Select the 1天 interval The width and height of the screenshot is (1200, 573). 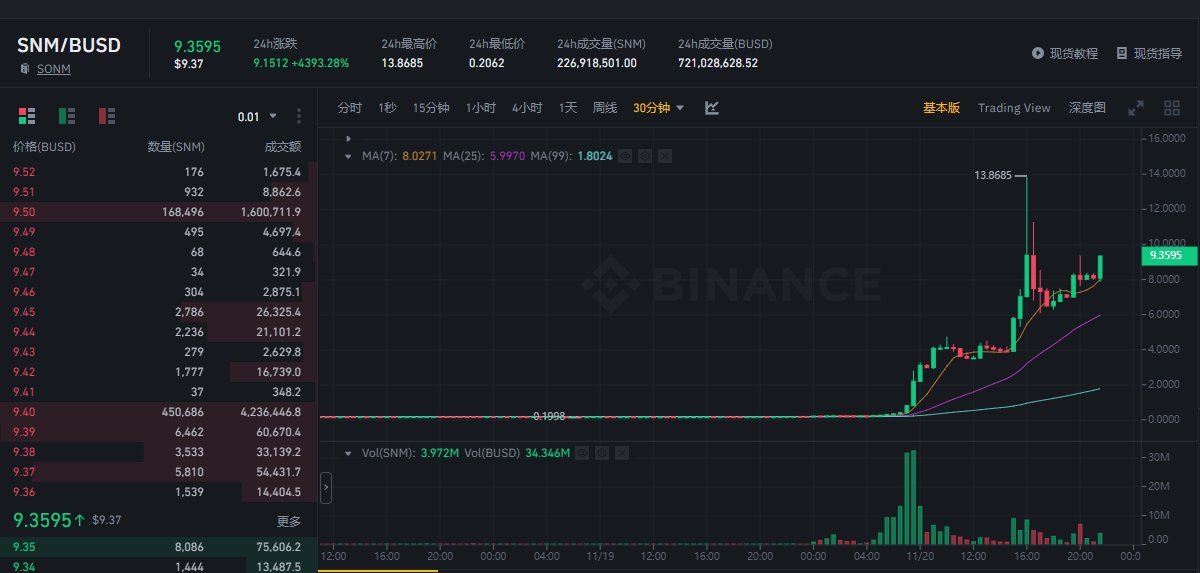[568, 108]
